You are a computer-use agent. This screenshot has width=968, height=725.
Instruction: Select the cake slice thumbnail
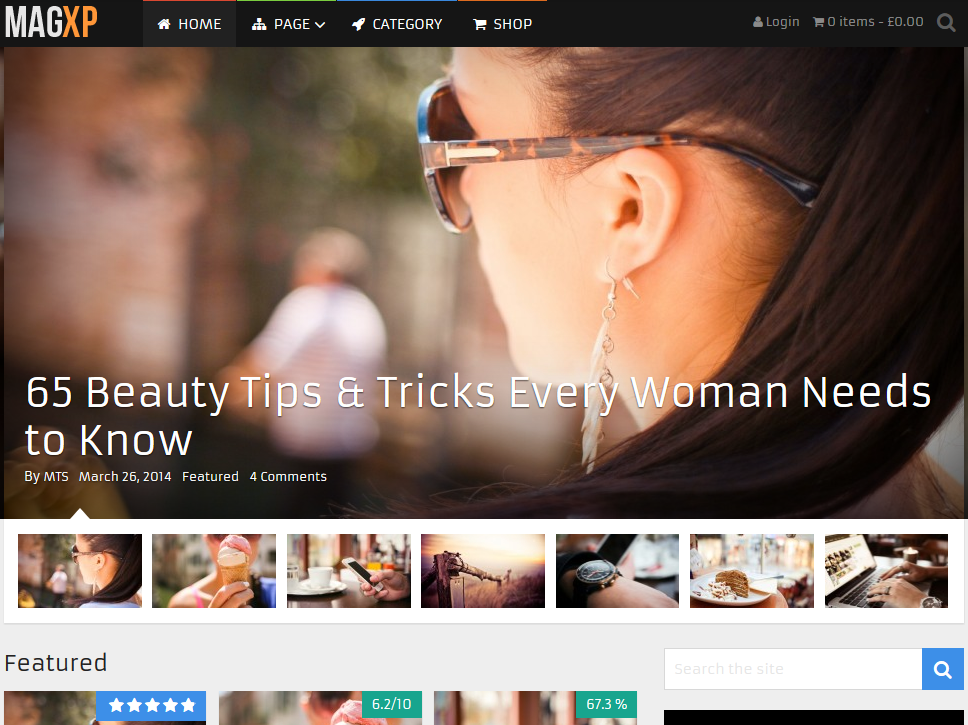click(752, 571)
